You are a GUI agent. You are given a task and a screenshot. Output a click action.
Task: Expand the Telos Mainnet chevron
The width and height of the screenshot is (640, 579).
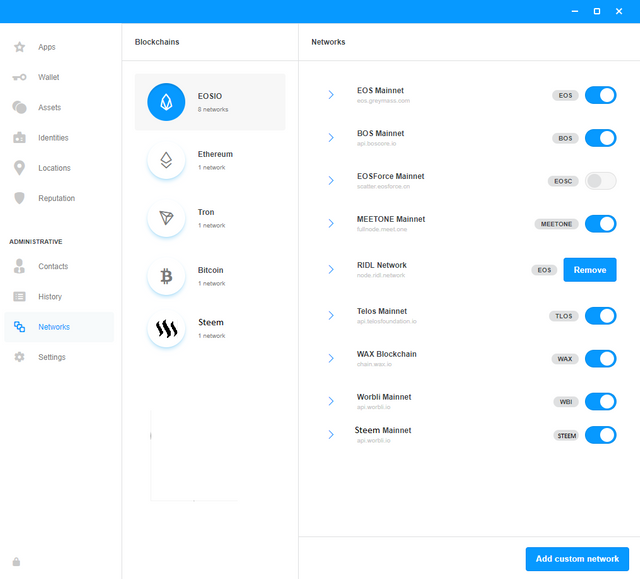(x=331, y=315)
